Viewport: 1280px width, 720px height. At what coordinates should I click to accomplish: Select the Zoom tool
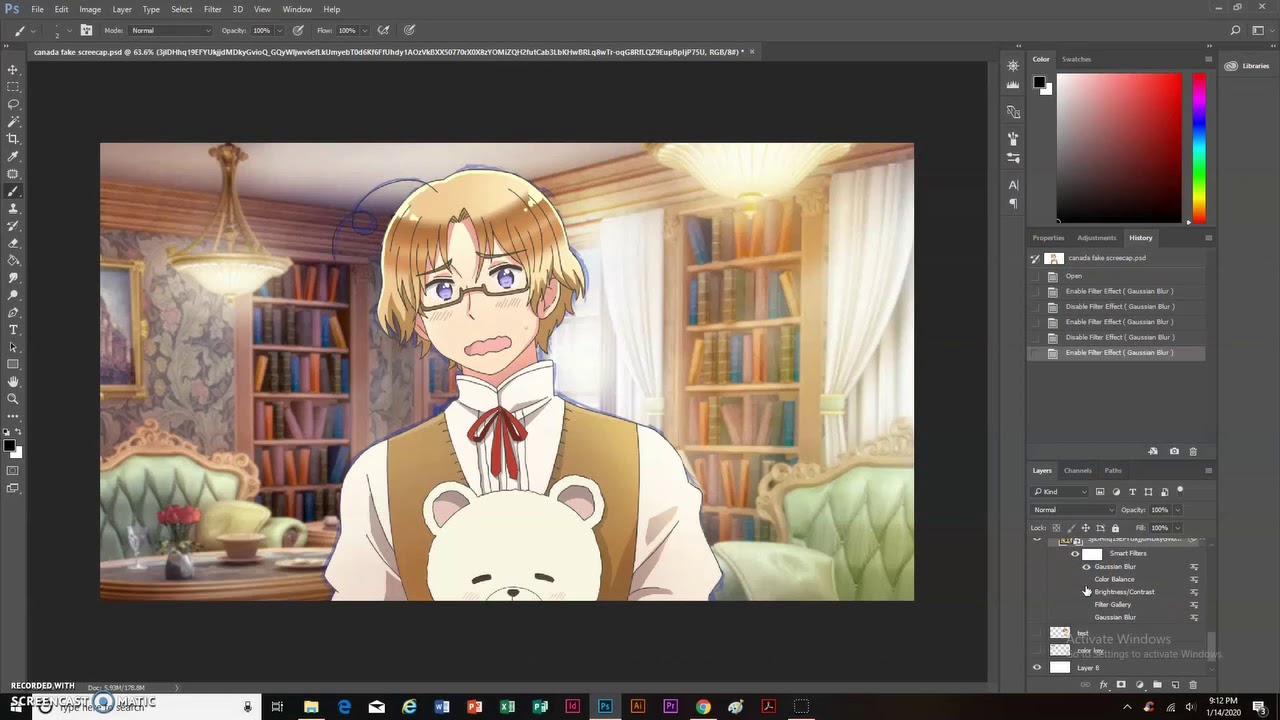(x=13, y=398)
